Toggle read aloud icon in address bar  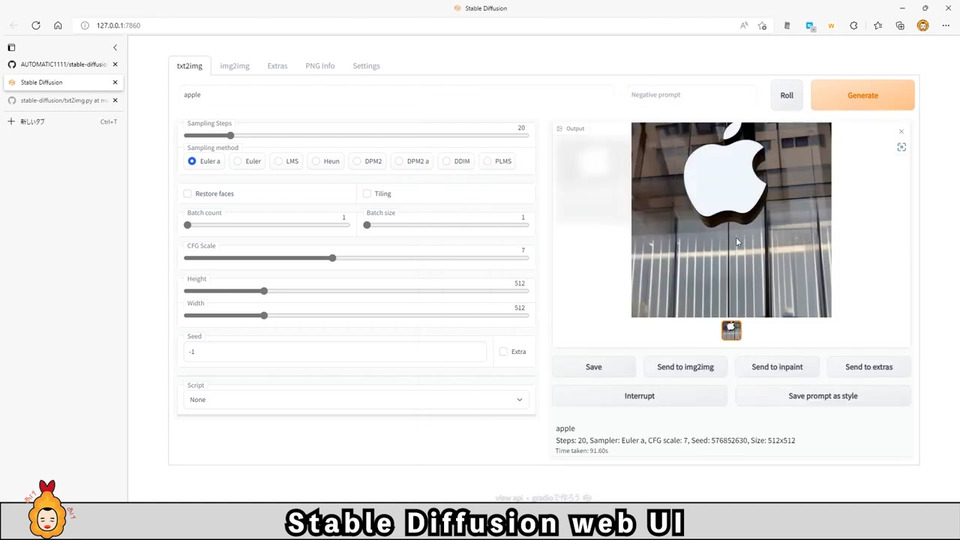(743, 25)
